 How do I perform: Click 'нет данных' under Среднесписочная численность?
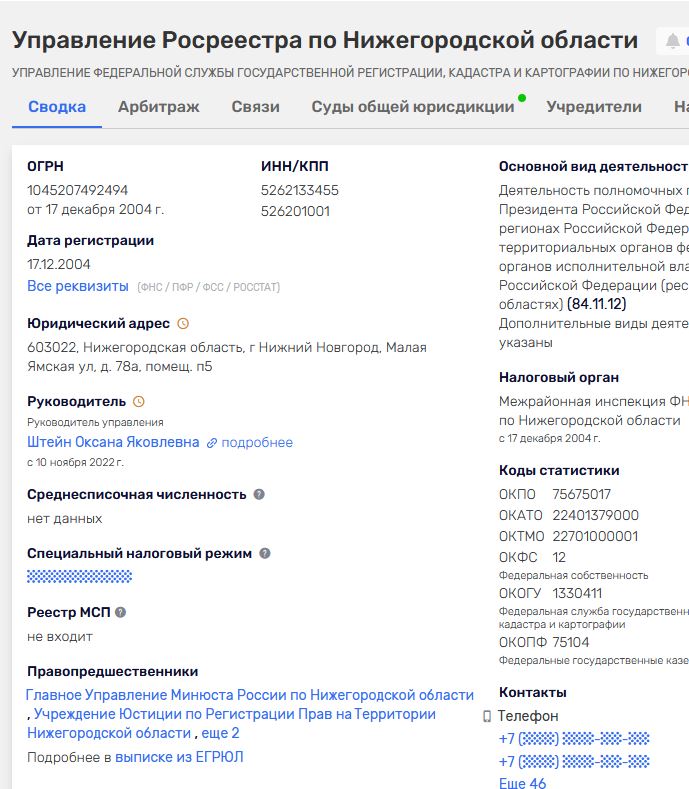click(64, 519)
